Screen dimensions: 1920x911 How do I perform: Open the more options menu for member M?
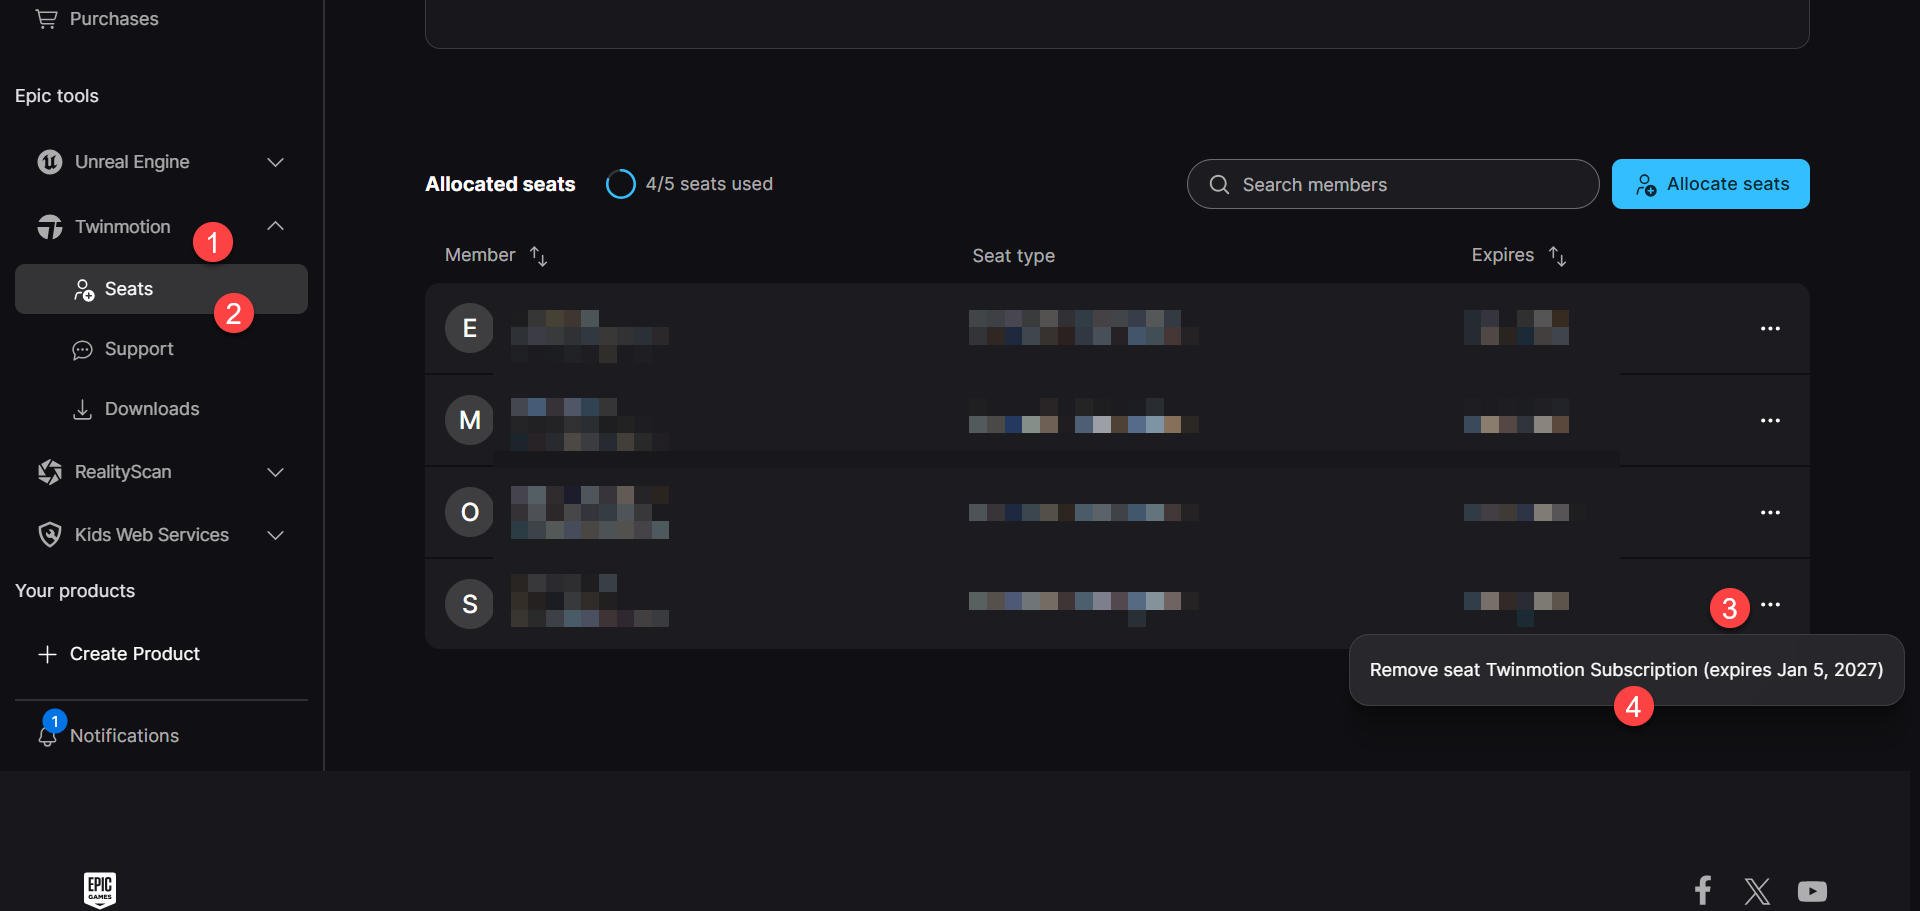coord(1770,421)
